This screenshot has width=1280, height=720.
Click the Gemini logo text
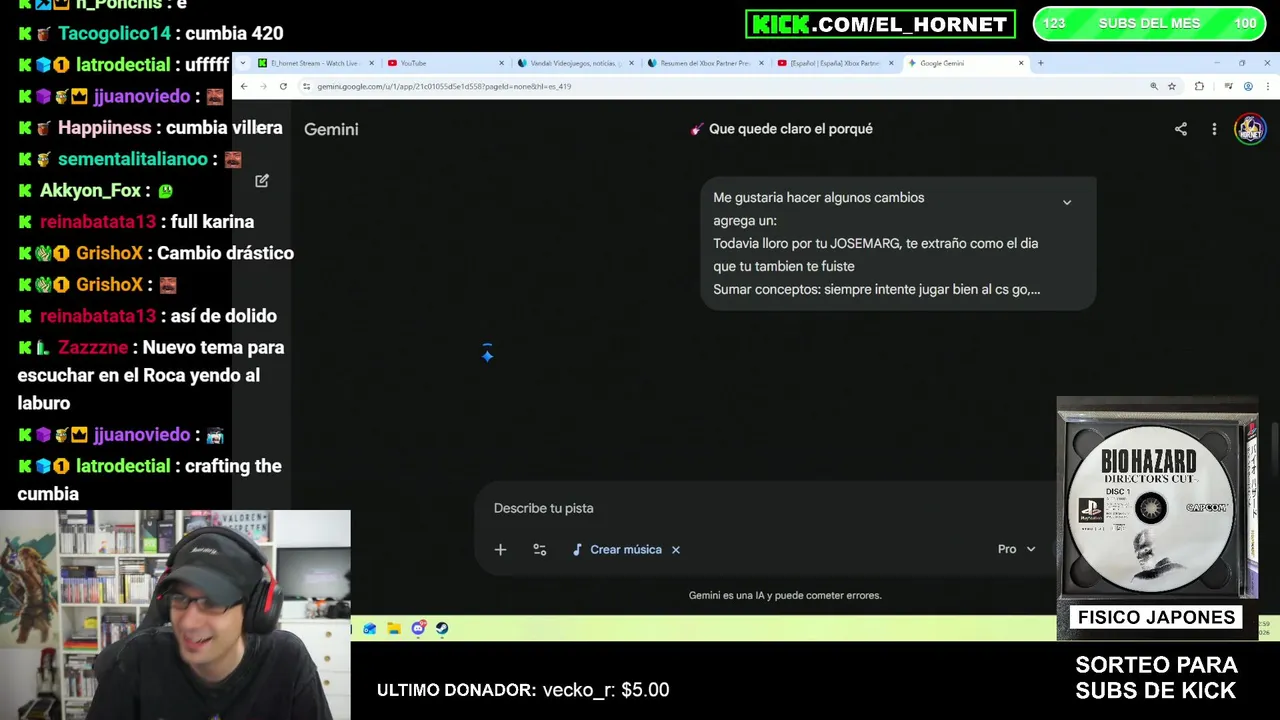pyautogui.click(x=331, y=129)
